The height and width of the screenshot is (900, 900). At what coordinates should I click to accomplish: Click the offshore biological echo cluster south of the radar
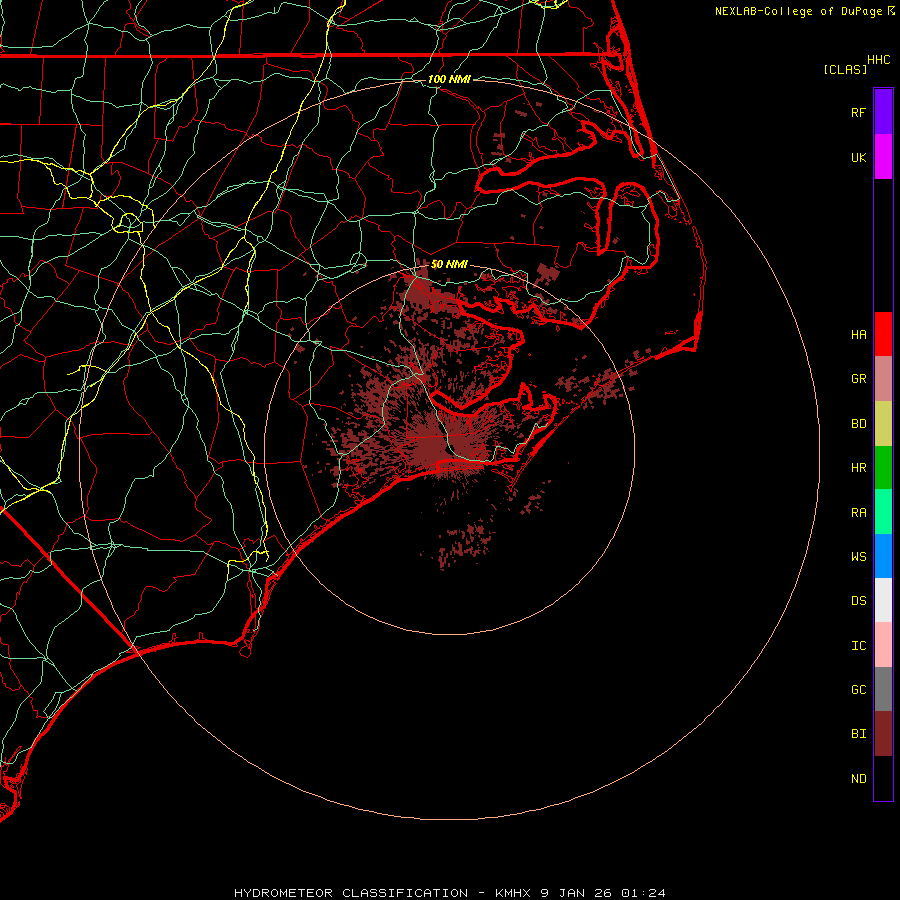click(464, 544)
